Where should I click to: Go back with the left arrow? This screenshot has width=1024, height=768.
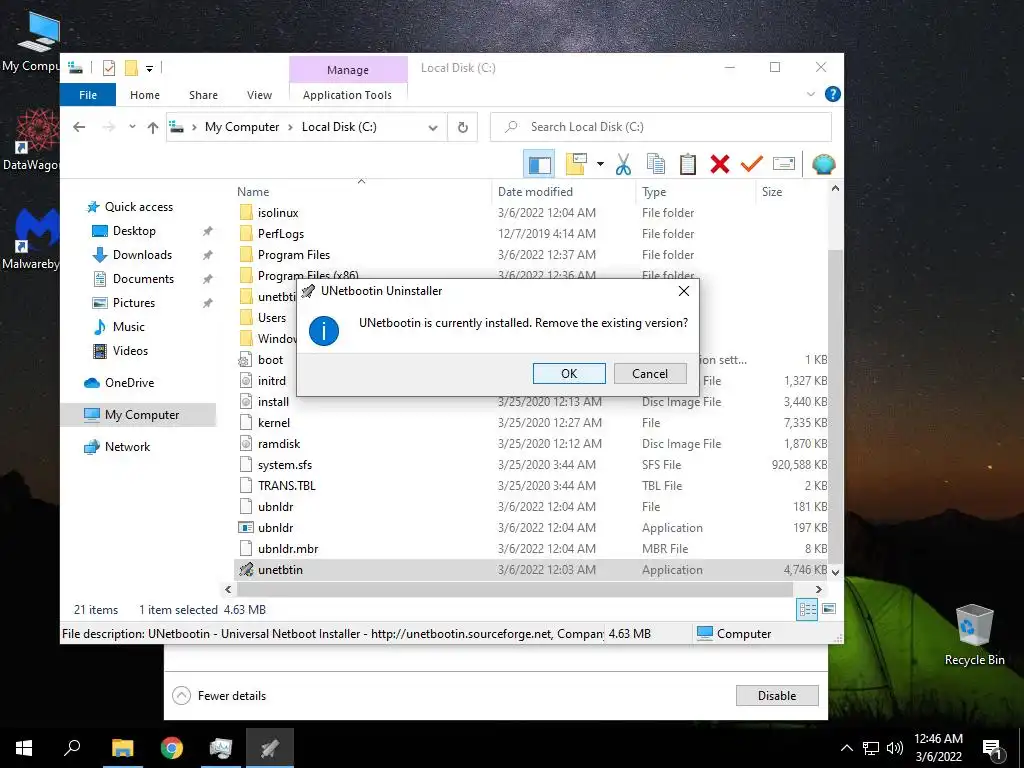coord(79,127)
